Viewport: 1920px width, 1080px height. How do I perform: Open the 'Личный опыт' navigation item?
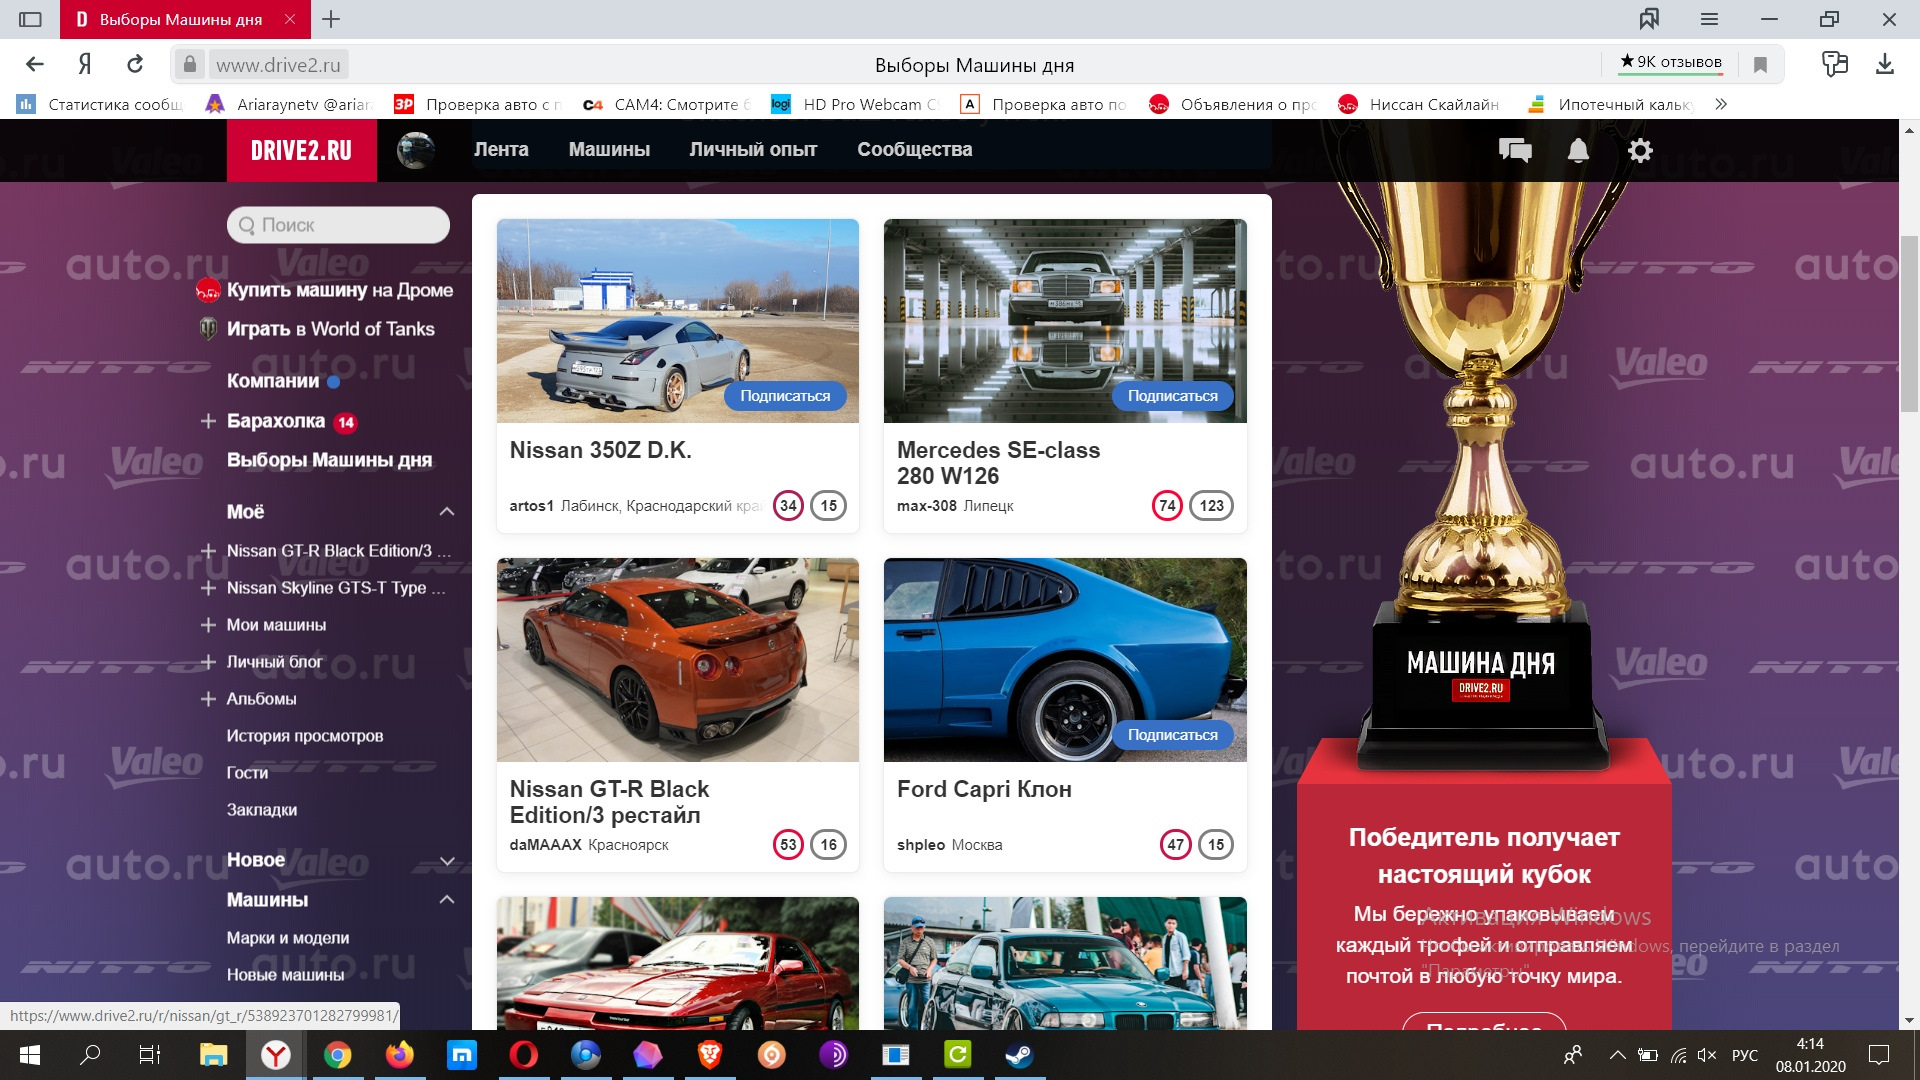point(753,150)
